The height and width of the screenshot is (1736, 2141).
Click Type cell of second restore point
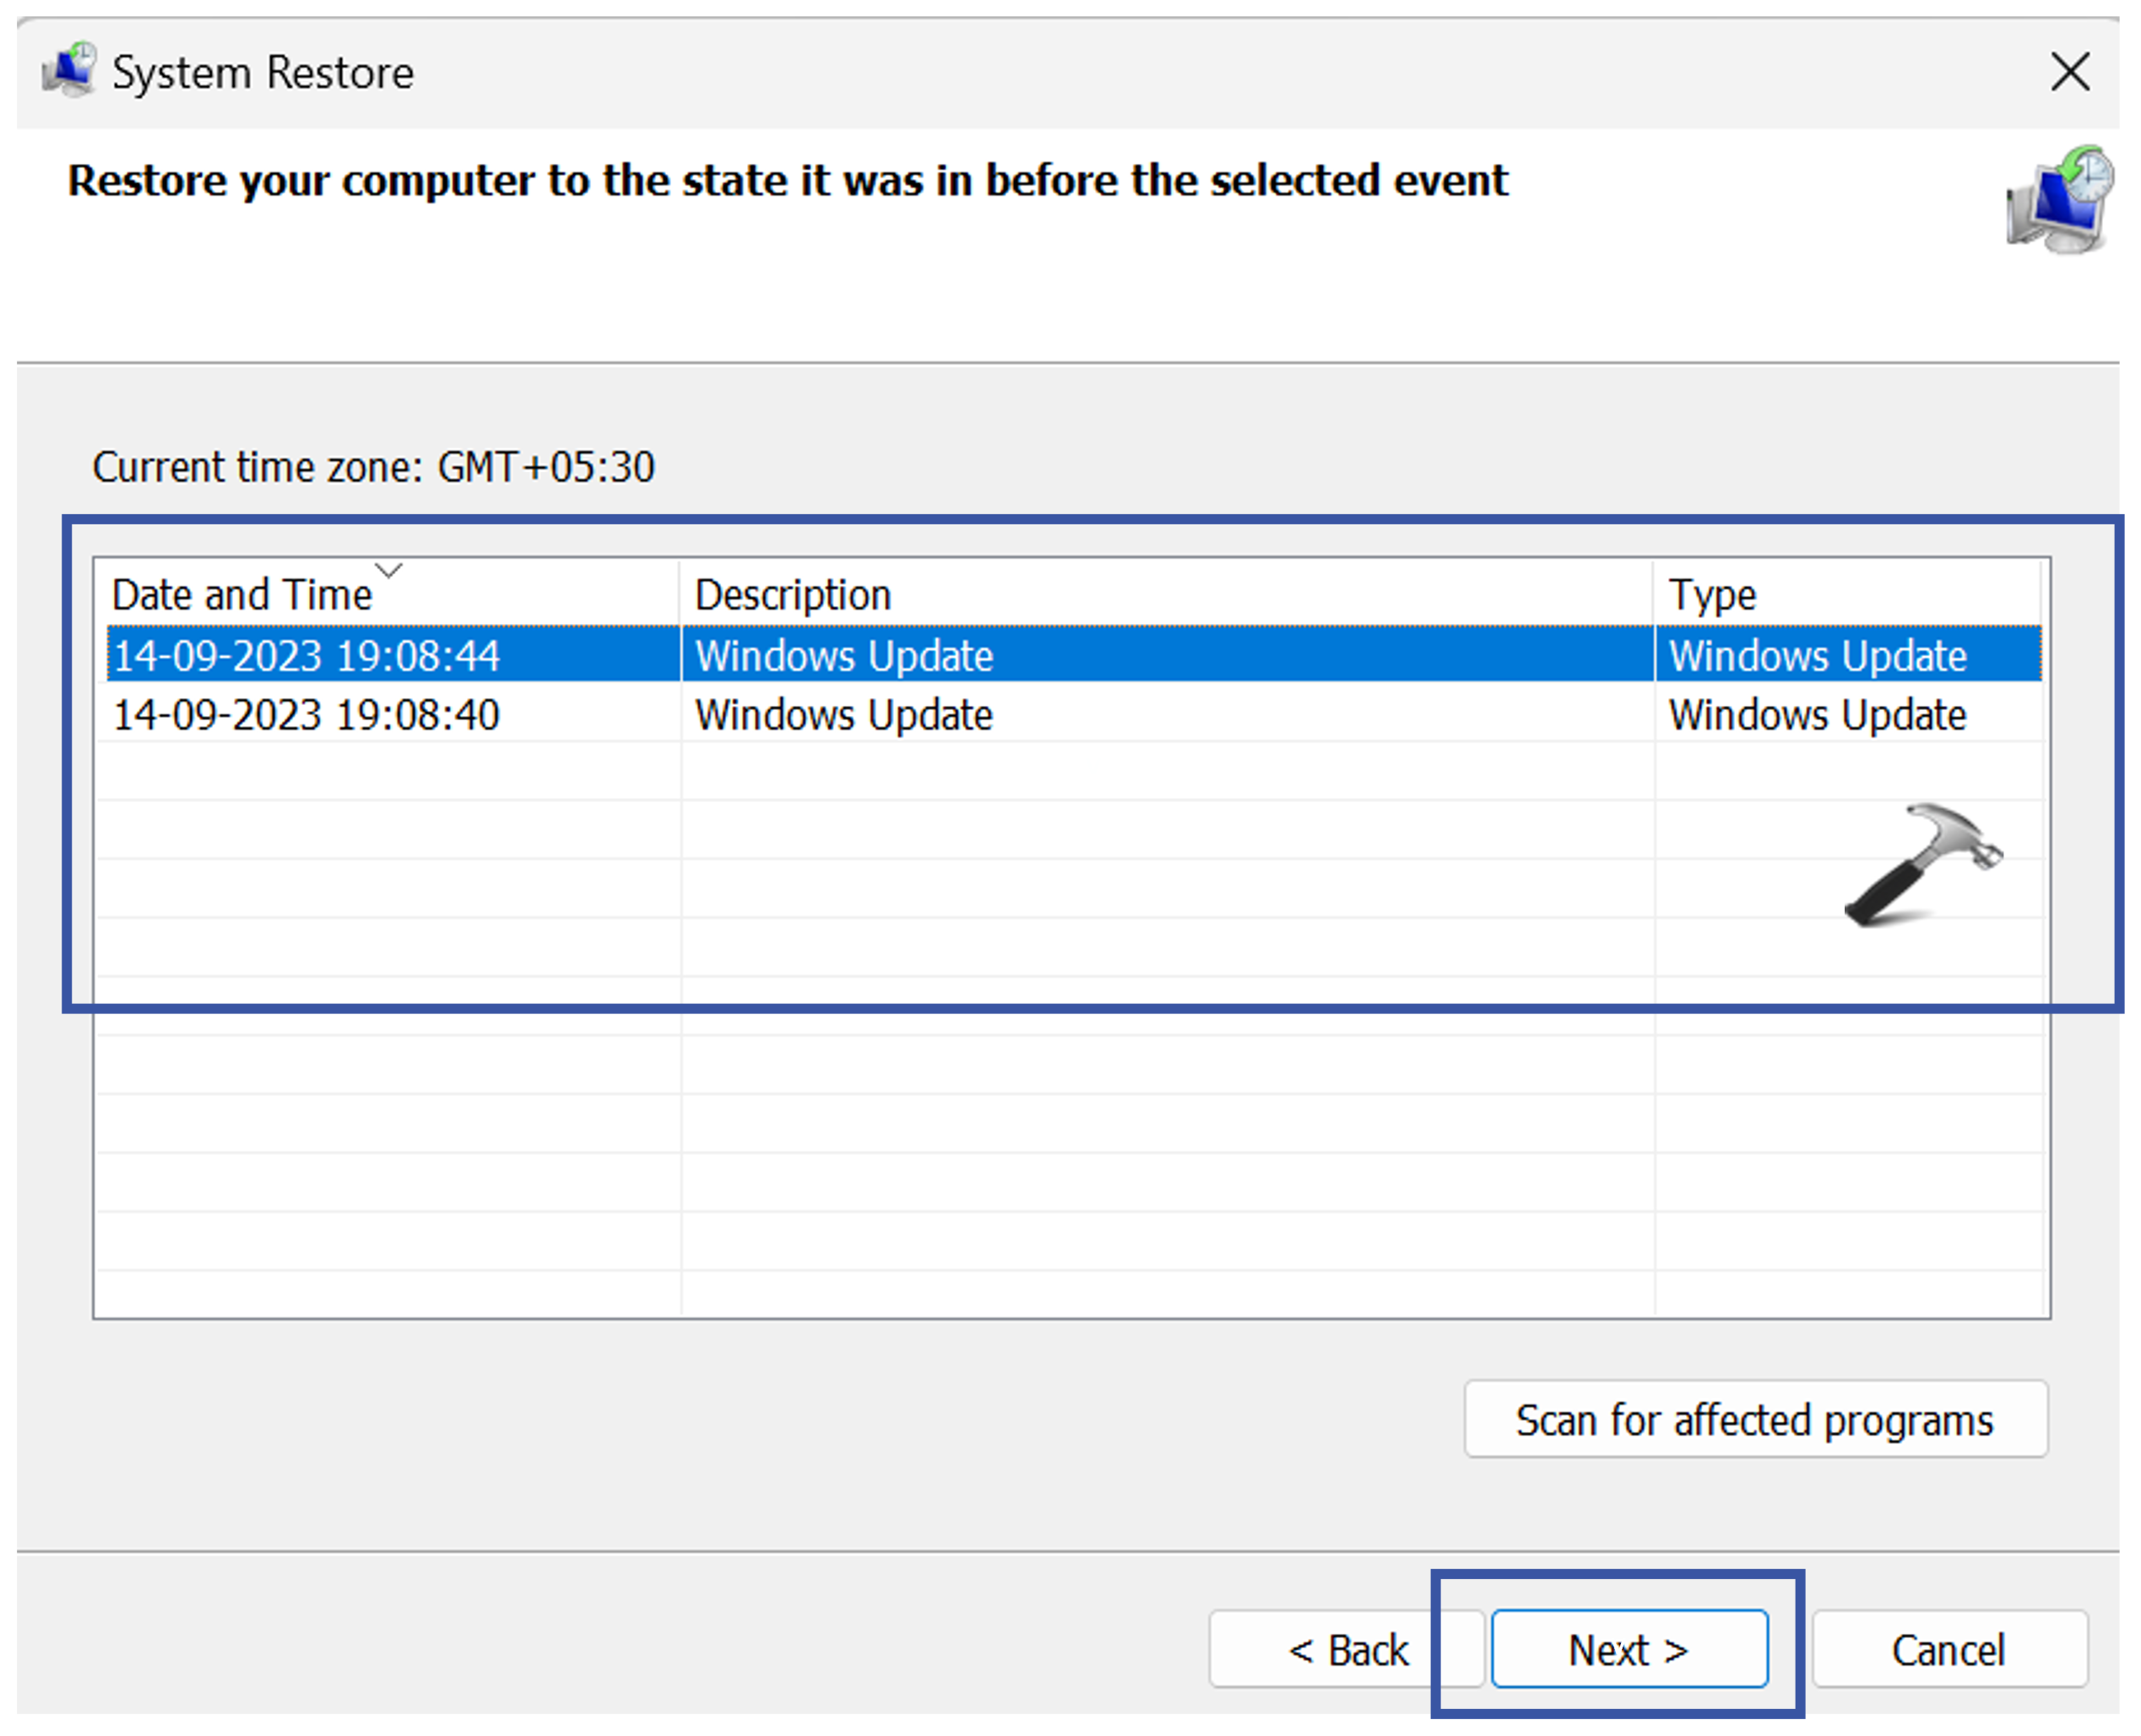[x=1816, y=715]
